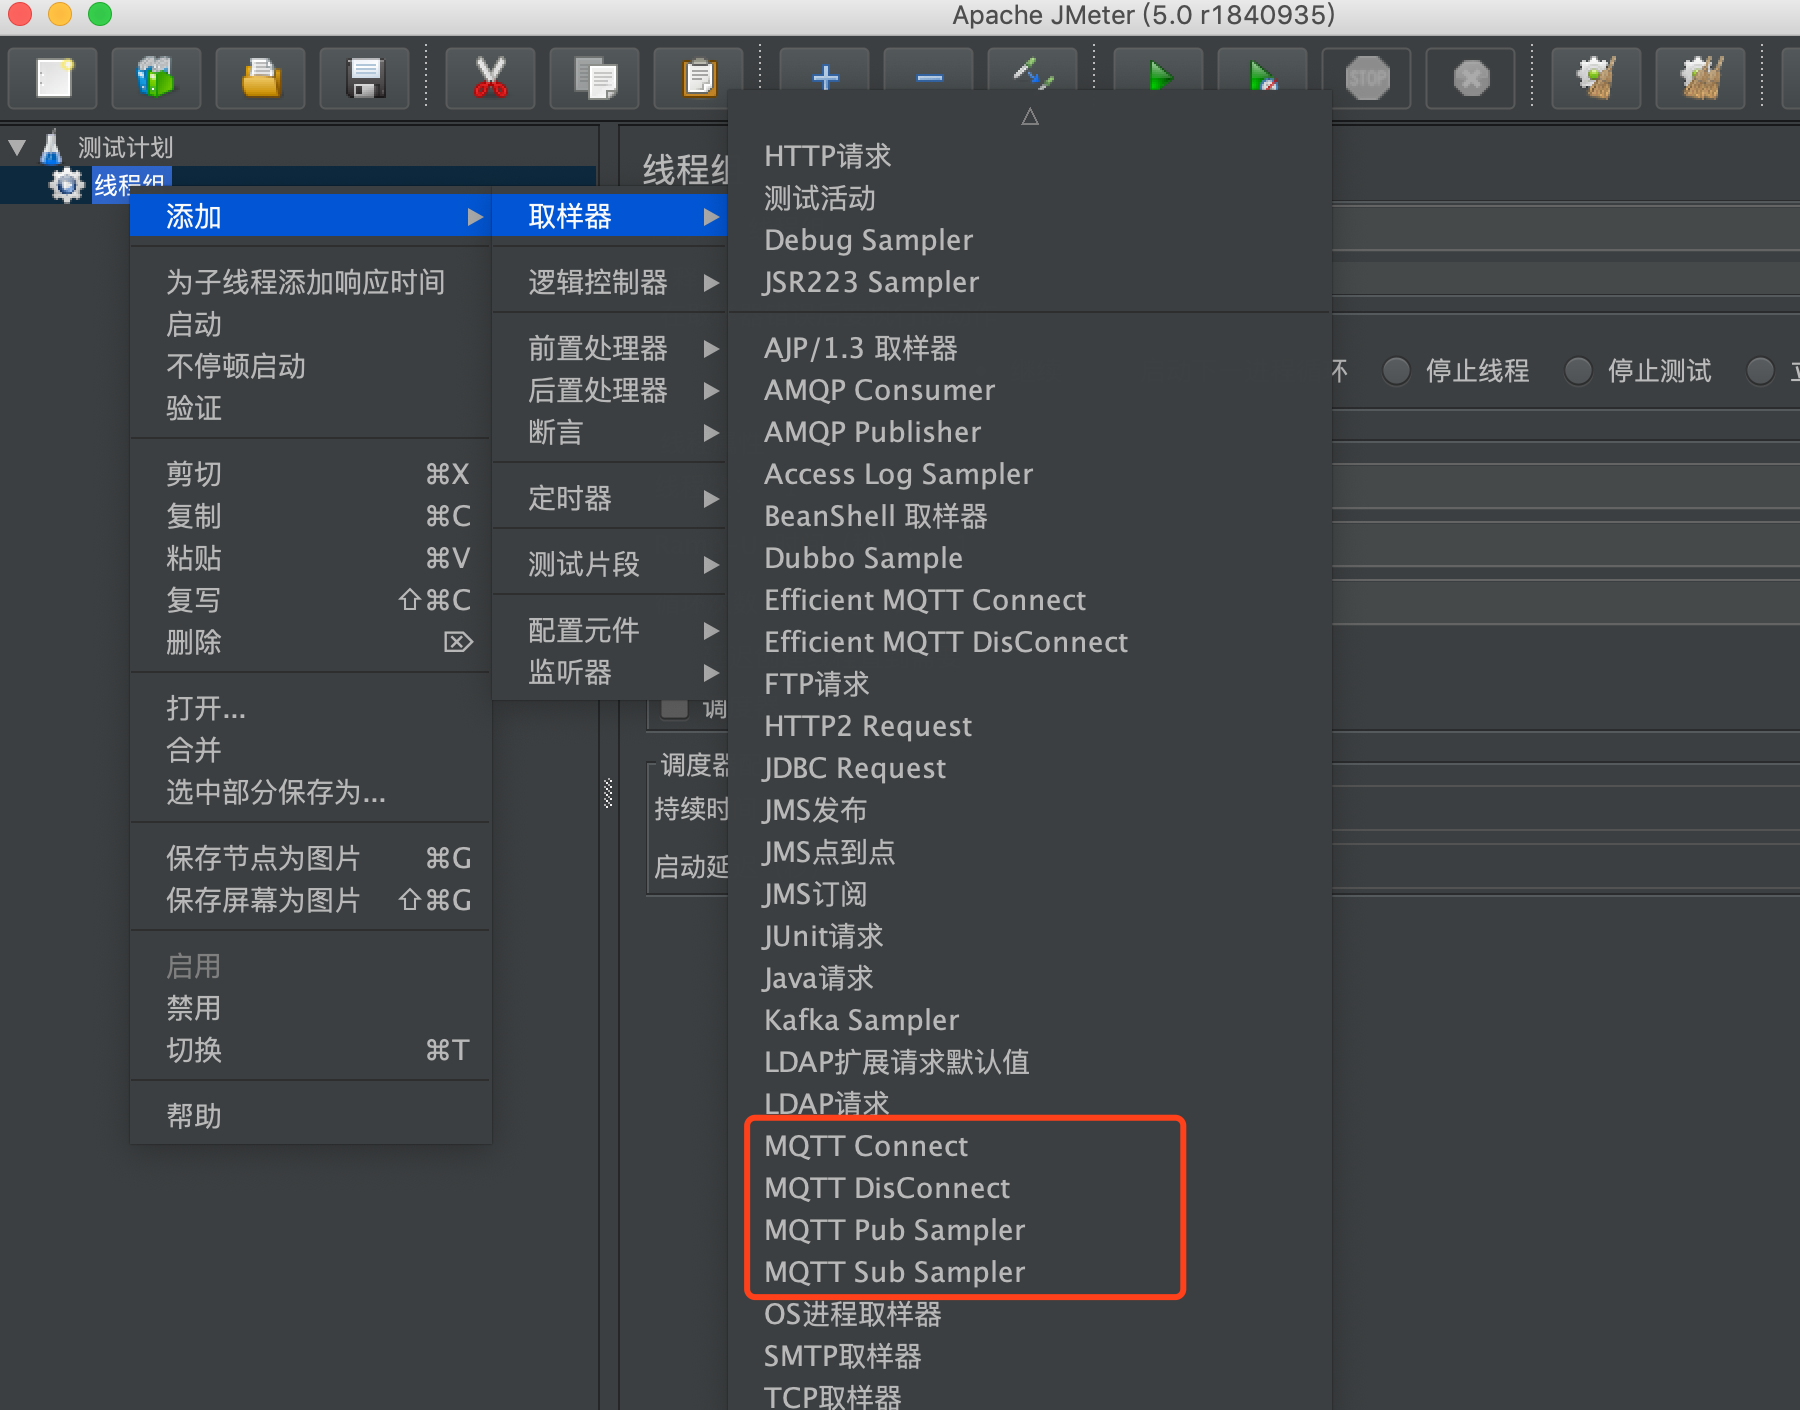Click the disabled STOP toolbar icon
The height and width of the screenshot is (1410, 1800).
(1366, 78)
